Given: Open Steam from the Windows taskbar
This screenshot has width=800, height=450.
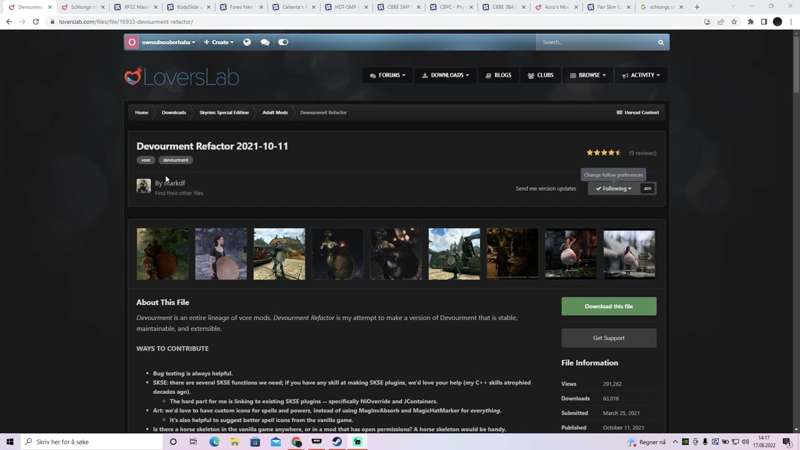Looking at the screenshot, I should coord(337,441).
